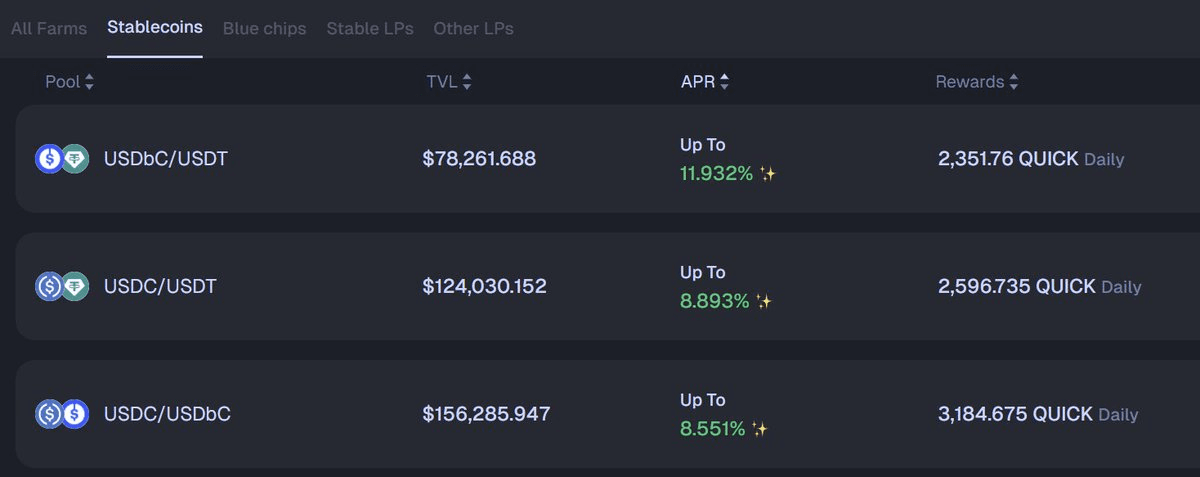Viewport: 1200px width, 477px height.
Task: Select the Stablecoins tab
Action: 155,27
